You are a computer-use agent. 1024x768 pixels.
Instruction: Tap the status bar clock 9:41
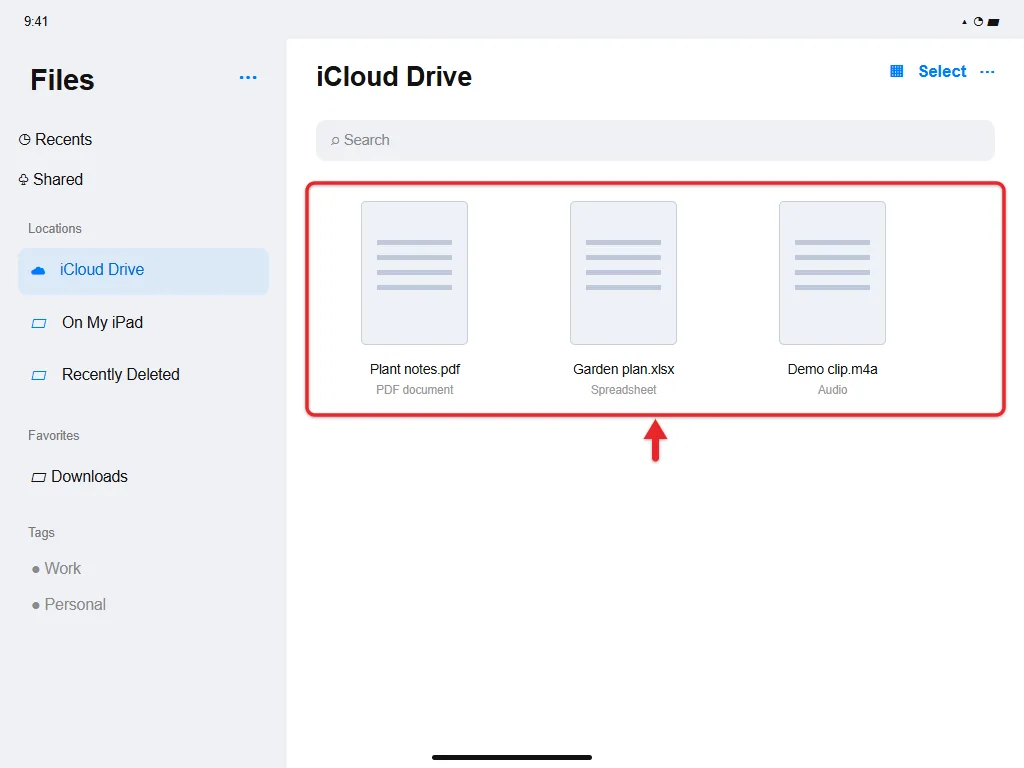(36, 22)
